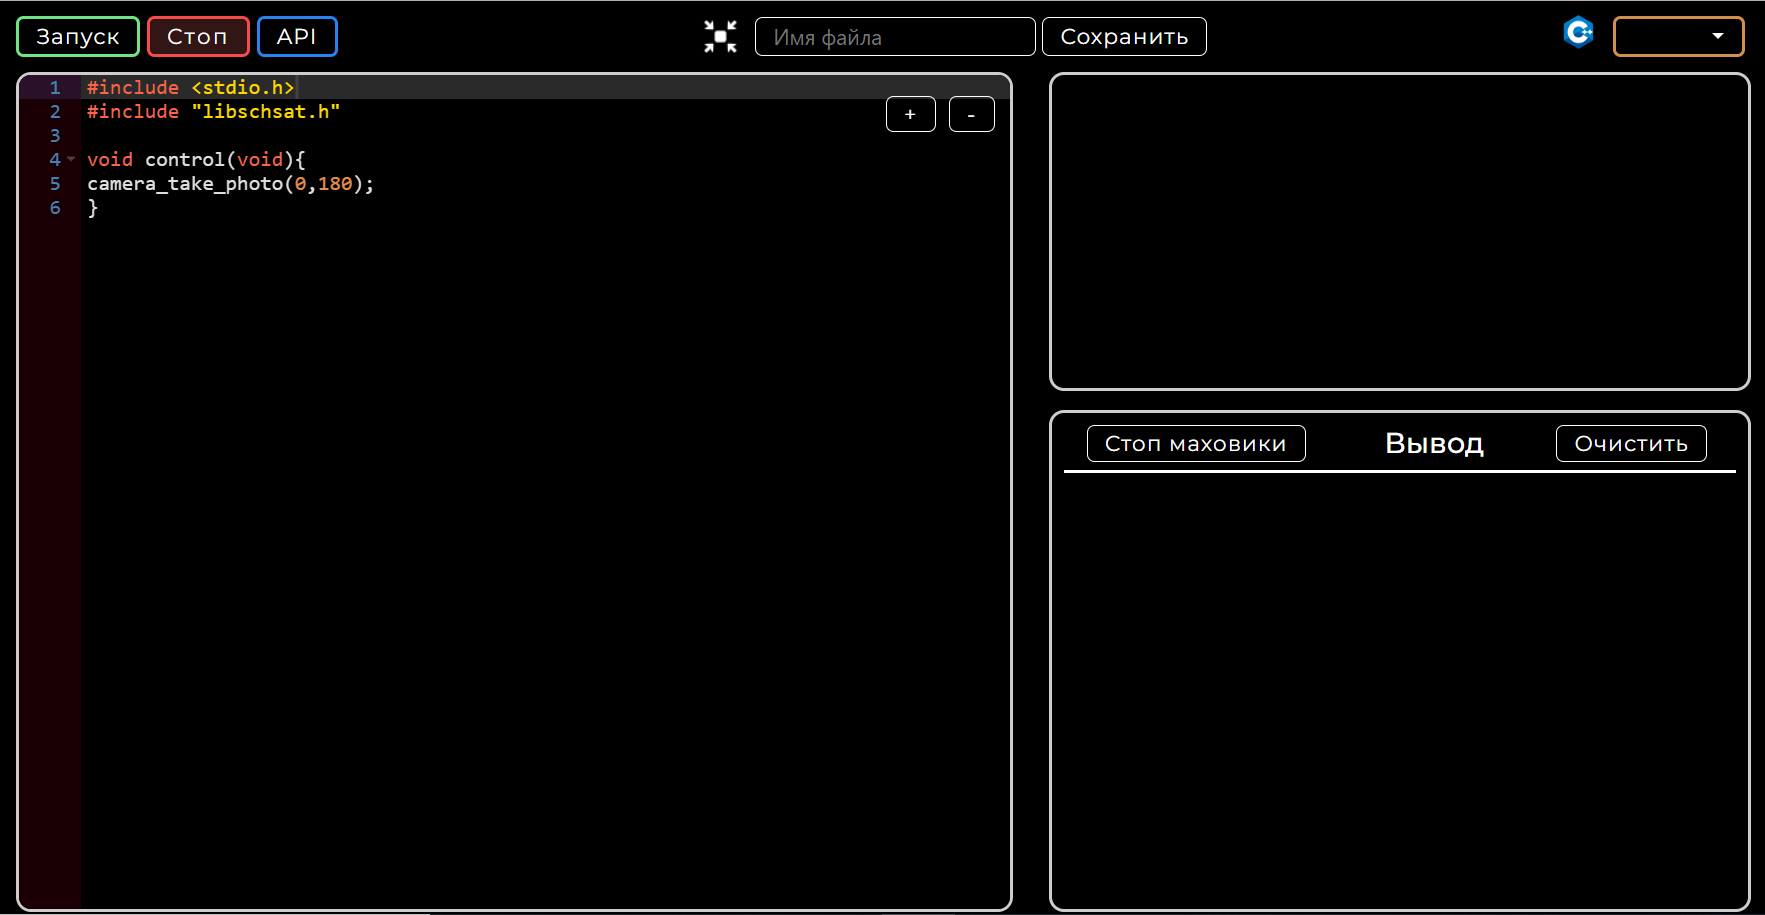Click the expand-layout arrows icon

click(719, 36)
